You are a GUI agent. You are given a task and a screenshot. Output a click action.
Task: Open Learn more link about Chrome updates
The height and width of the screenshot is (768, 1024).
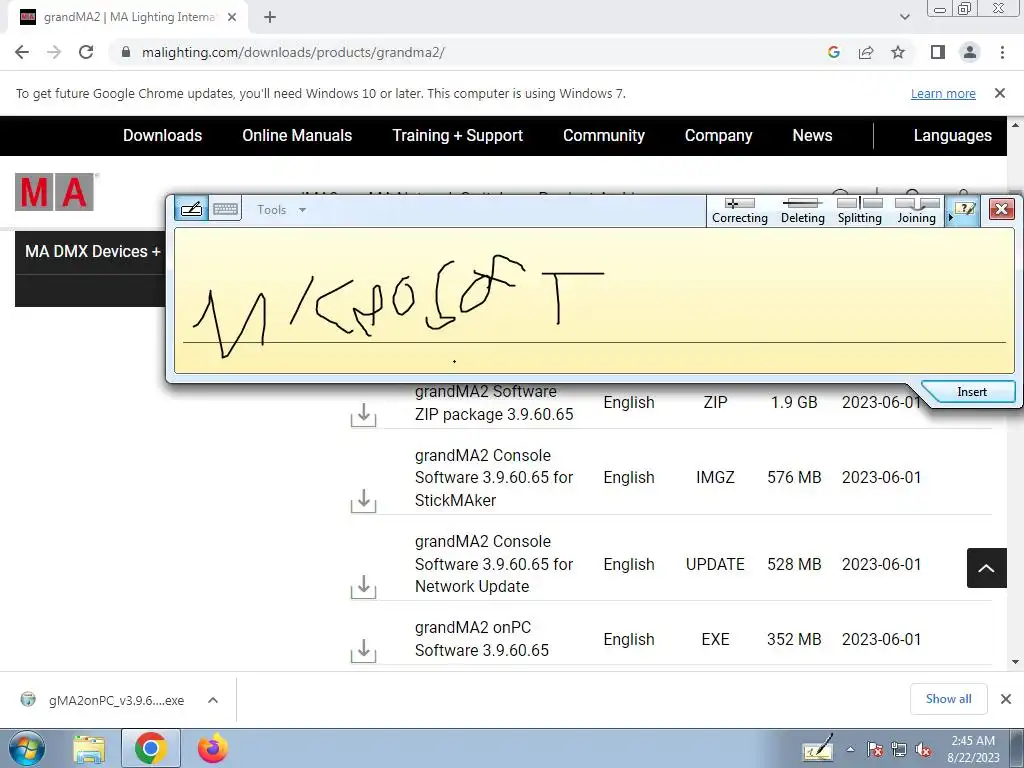point(943,93)
